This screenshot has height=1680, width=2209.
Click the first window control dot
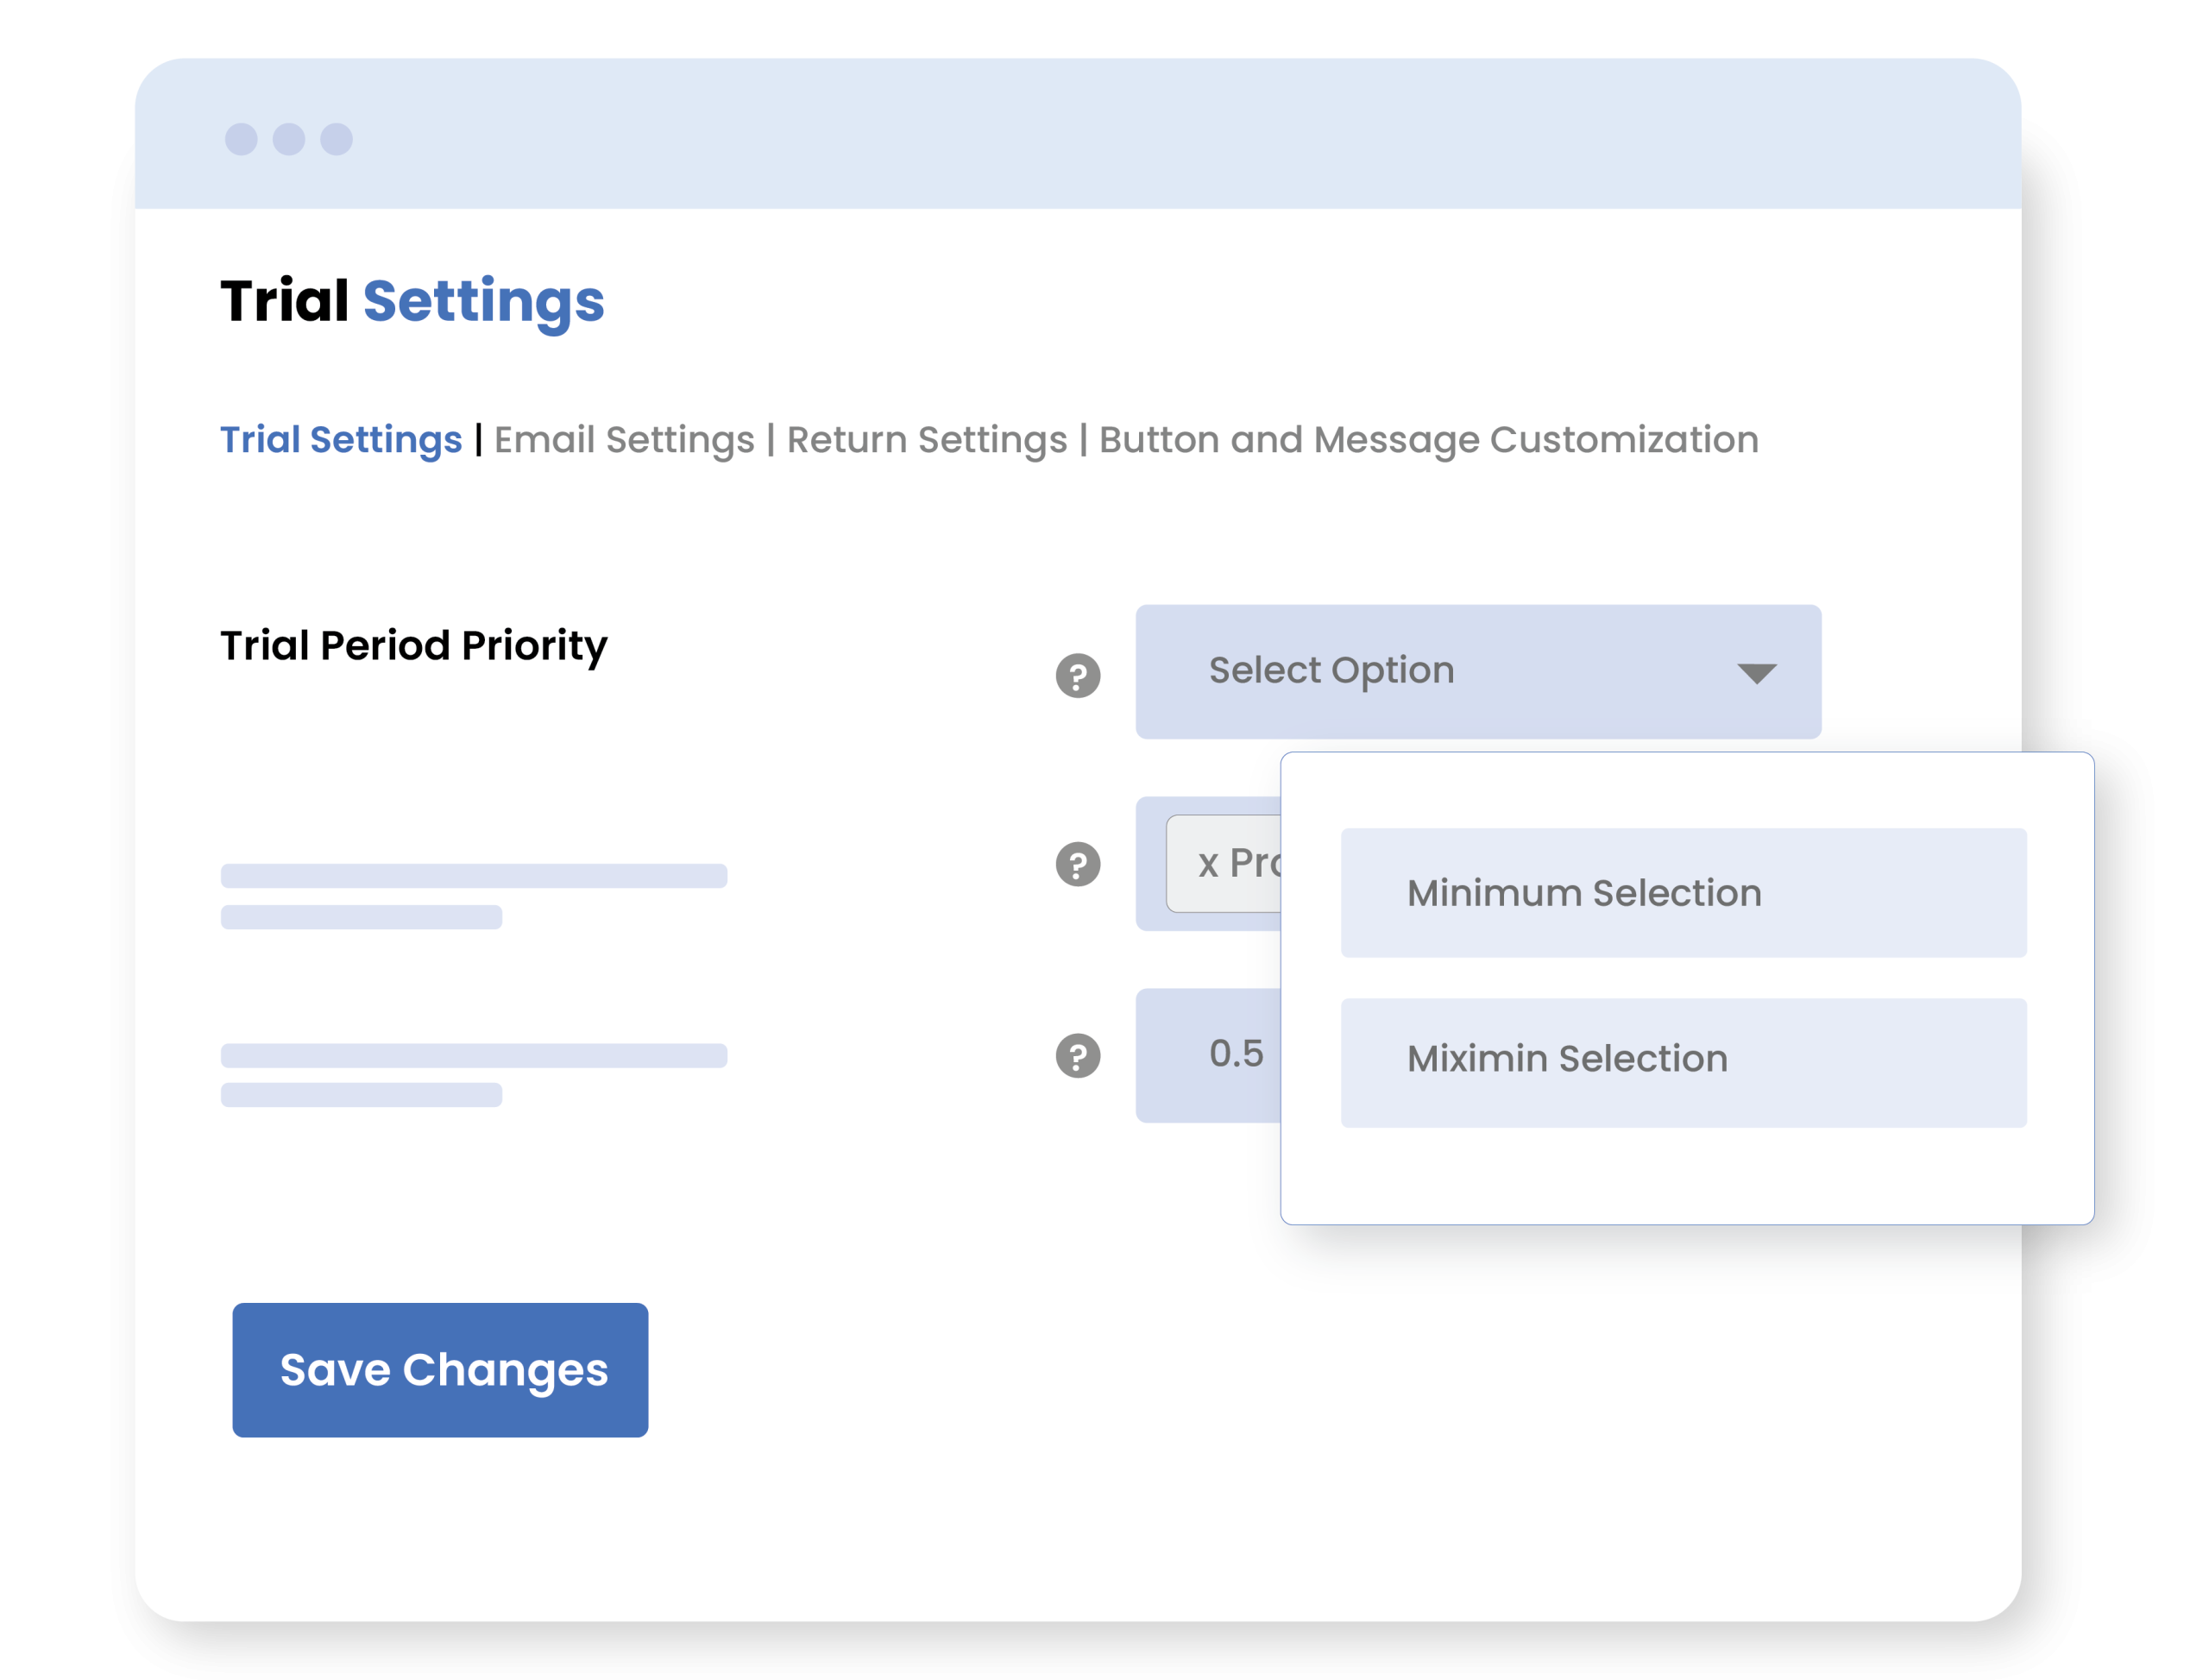tap(241, 139)
